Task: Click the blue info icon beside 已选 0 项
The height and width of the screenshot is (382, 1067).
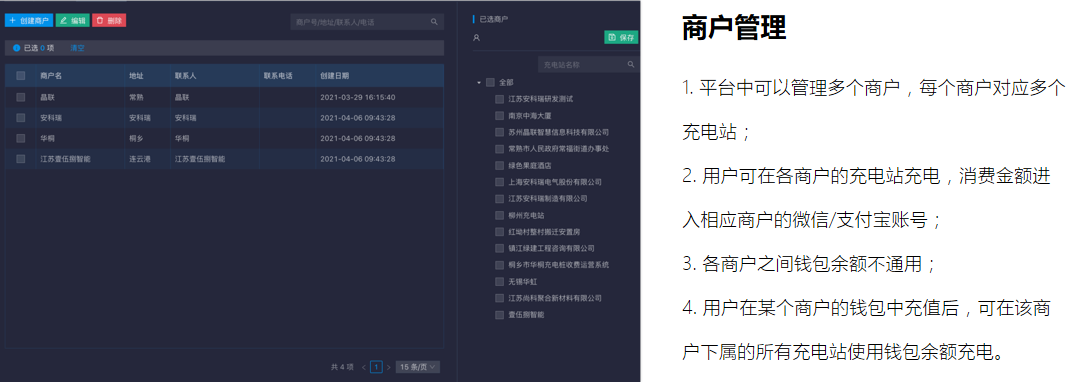Action: [16, 48]
